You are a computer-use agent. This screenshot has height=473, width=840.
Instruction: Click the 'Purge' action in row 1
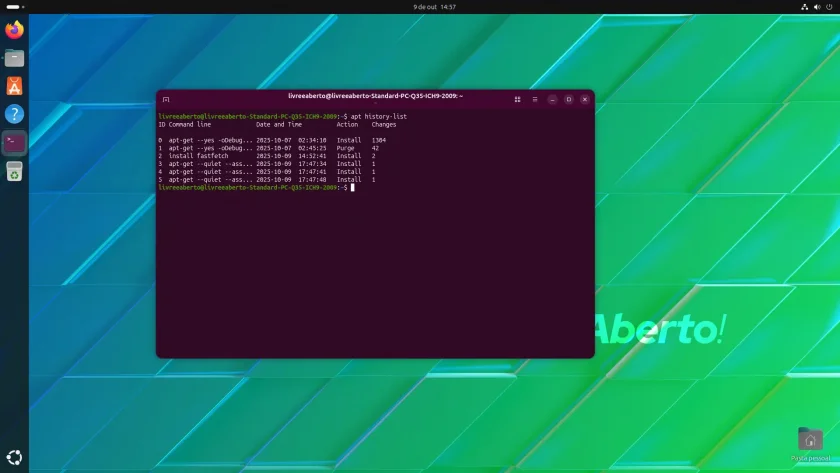coord(346,148)
